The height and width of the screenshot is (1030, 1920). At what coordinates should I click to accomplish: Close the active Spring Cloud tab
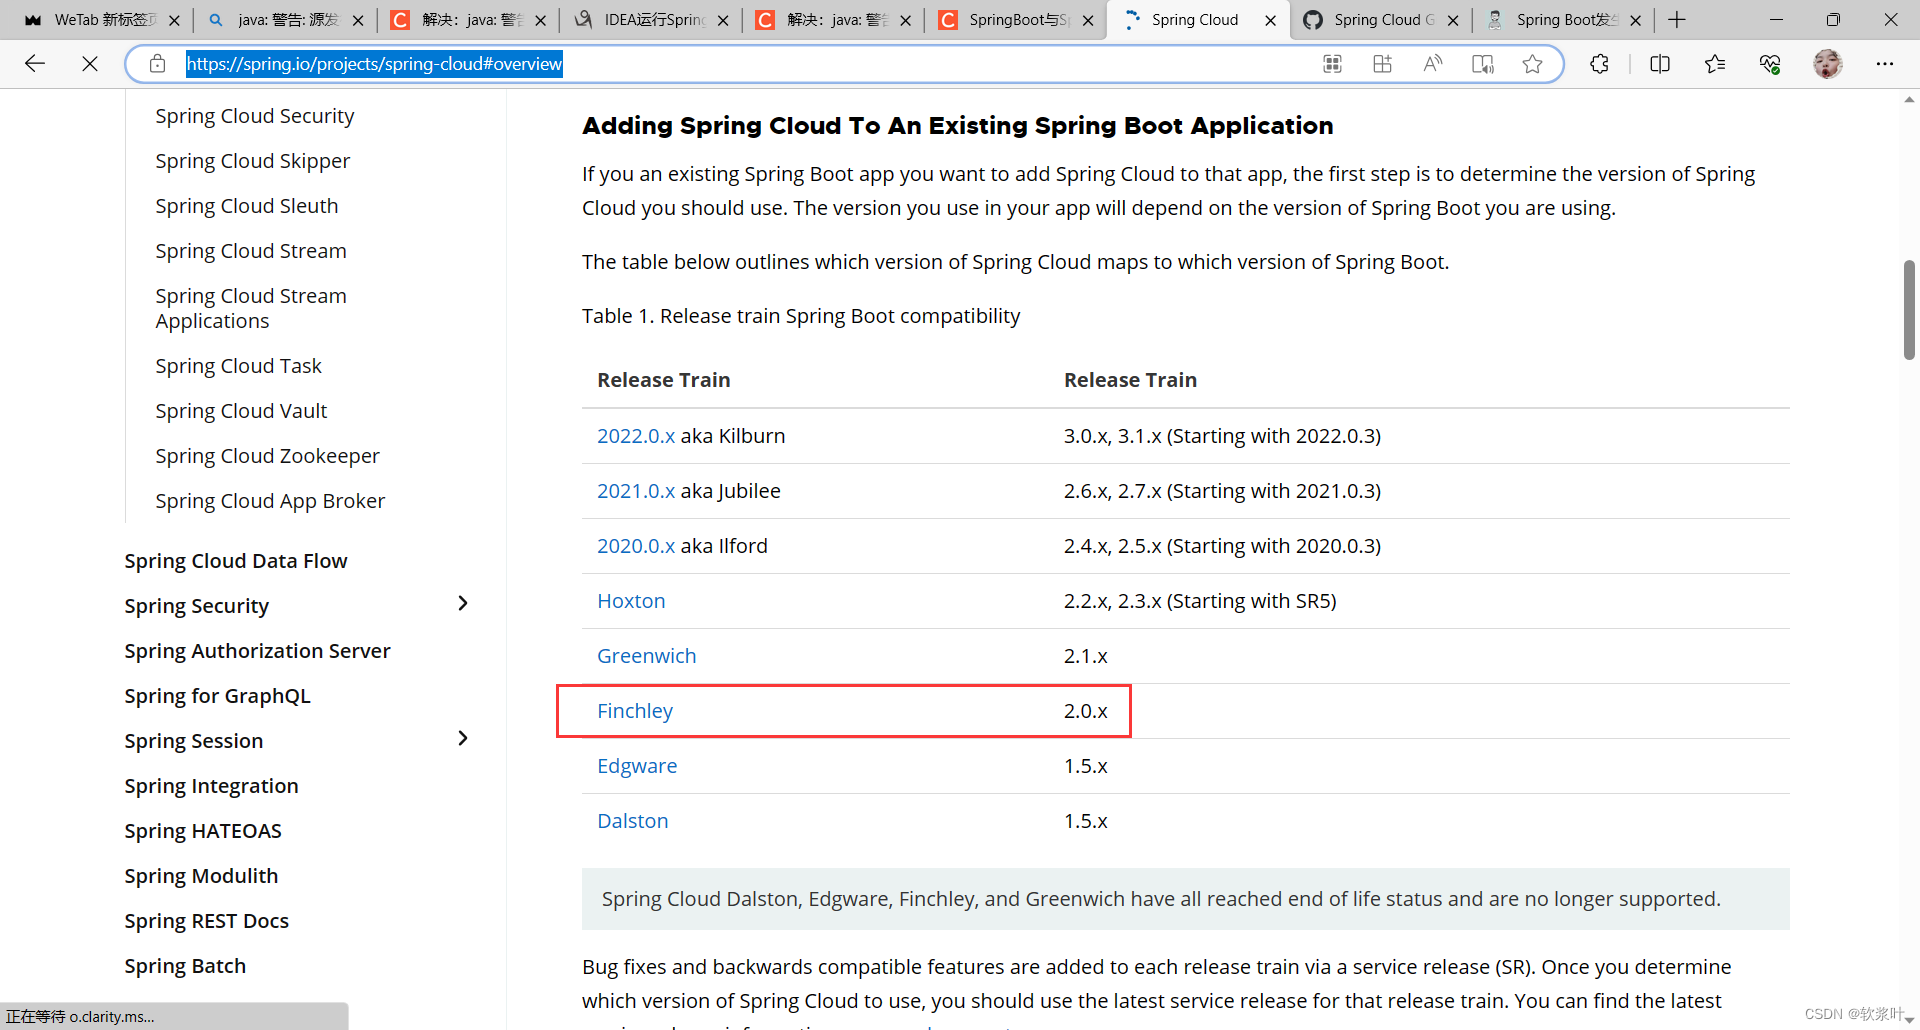(1271, 20)
